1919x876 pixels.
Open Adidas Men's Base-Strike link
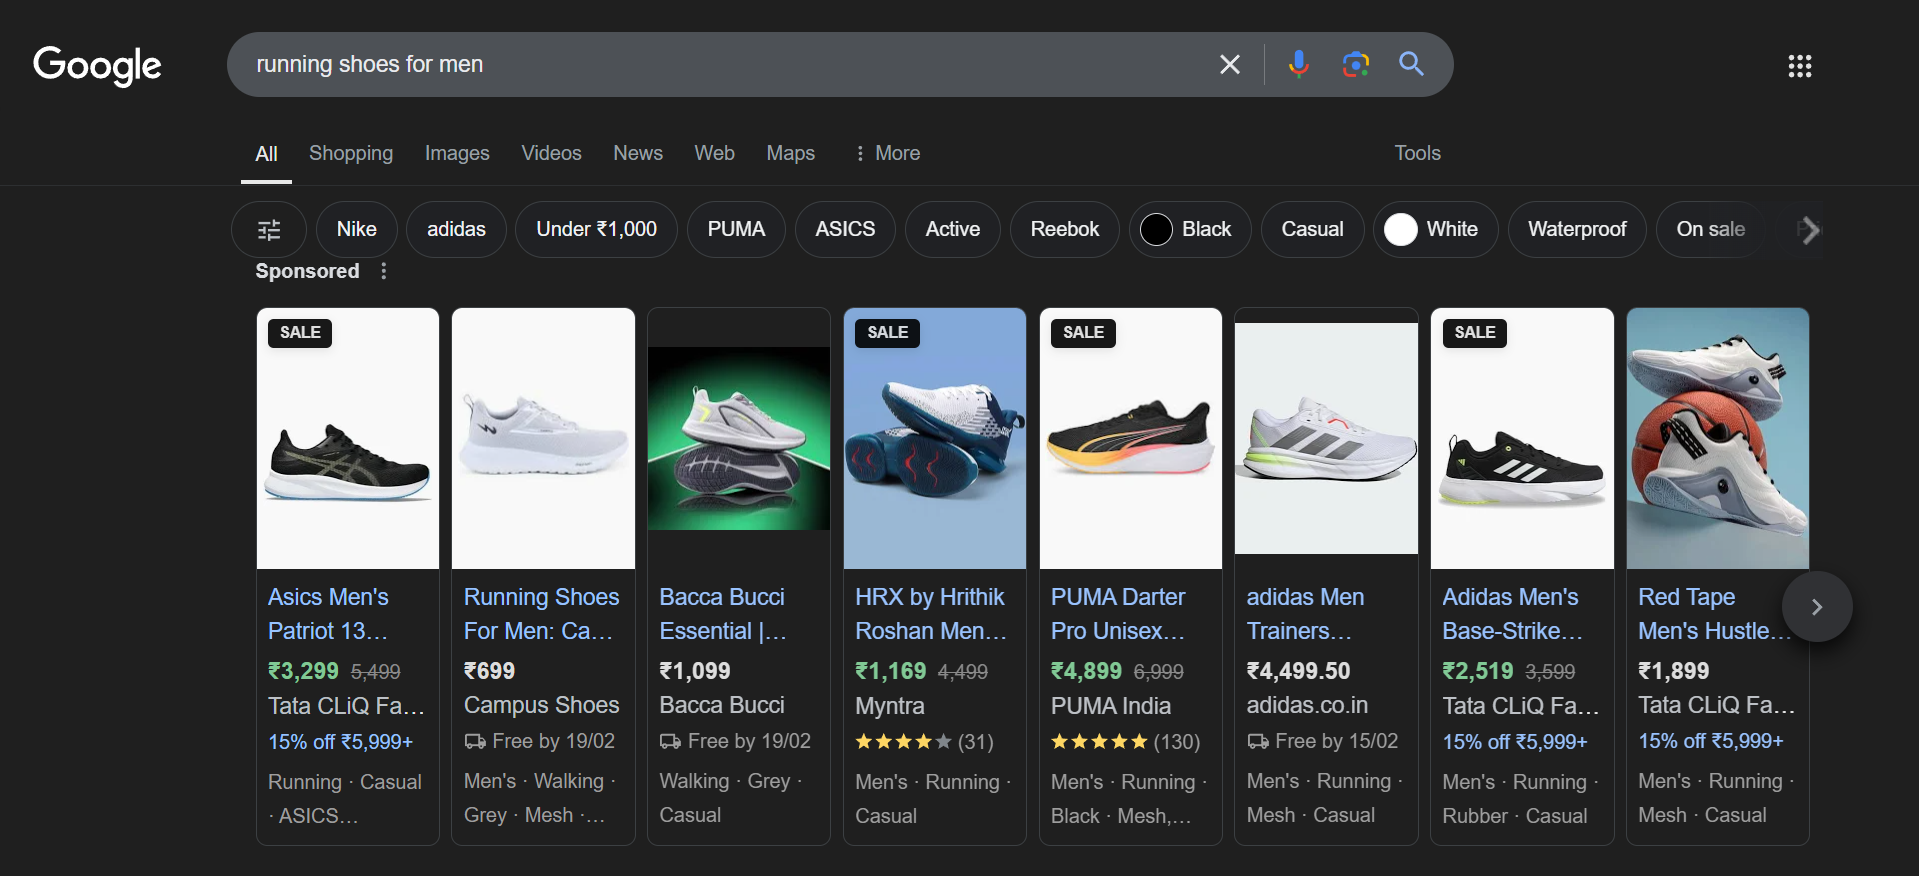click(x=1512, y=614)
